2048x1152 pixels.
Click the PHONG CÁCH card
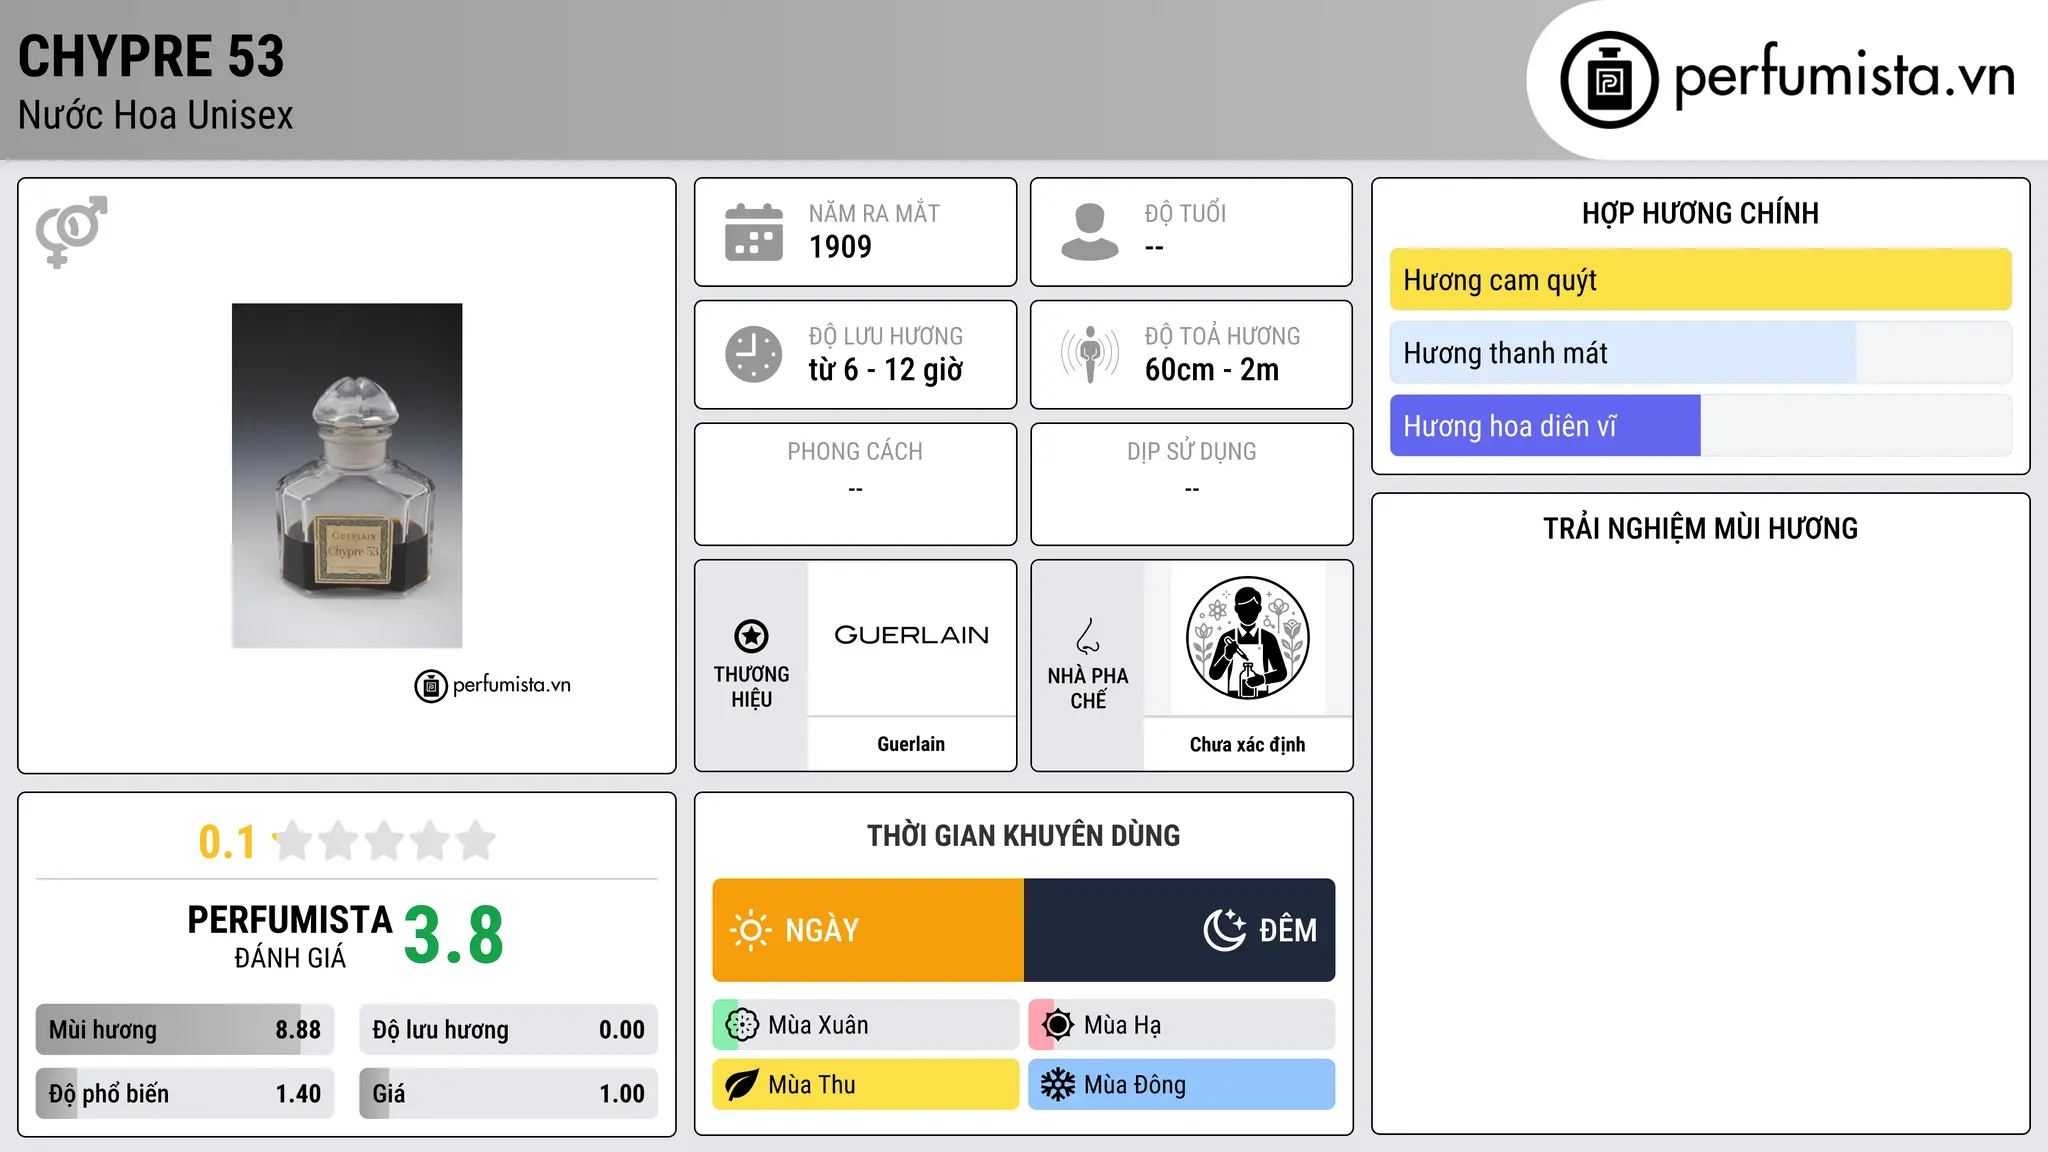856,484
